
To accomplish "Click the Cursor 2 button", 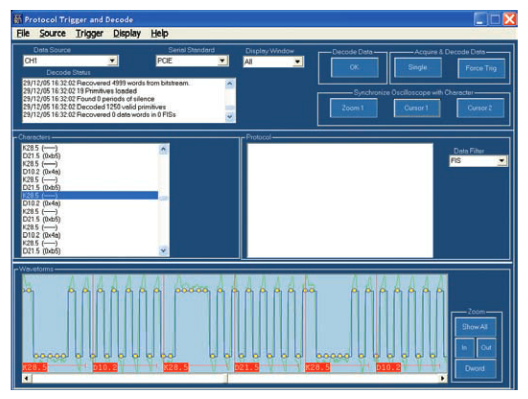I will click(480, 108).
